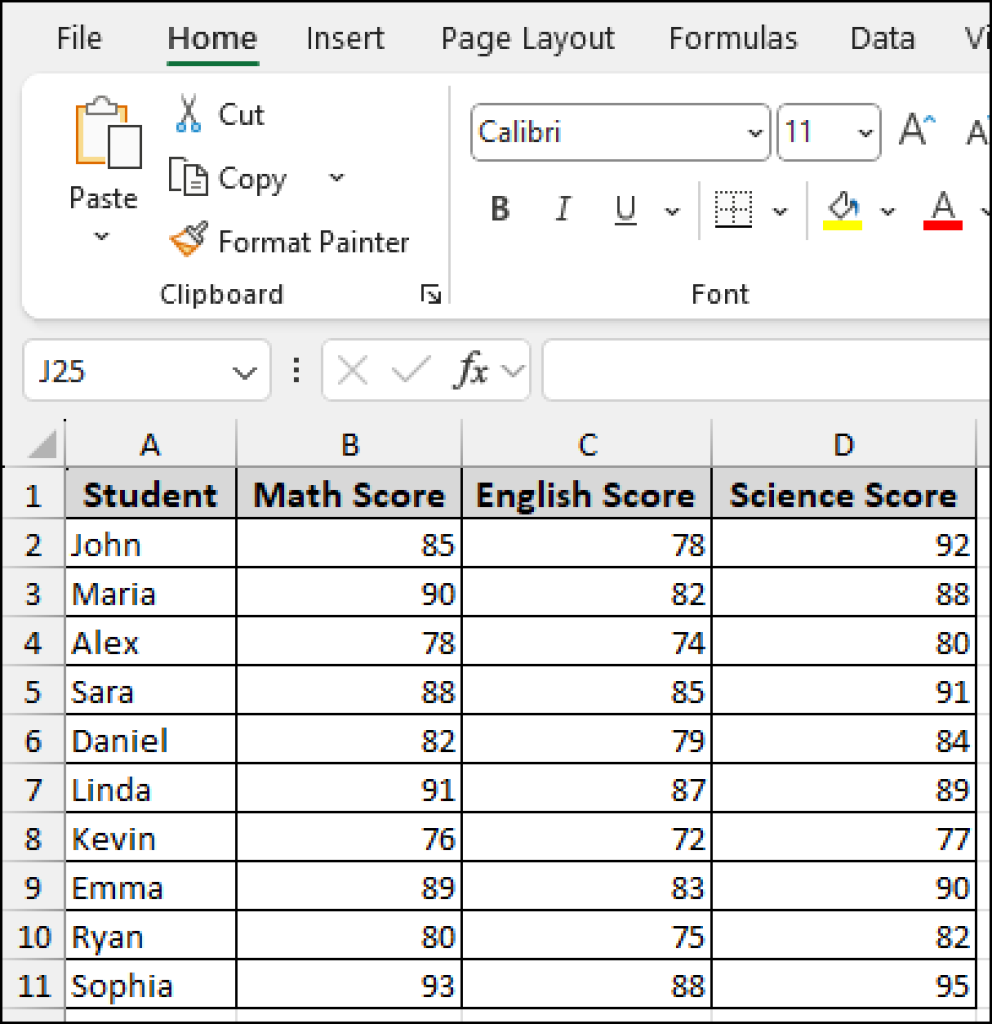
Task: Toggle underline formatting
Action: point(624,208)
